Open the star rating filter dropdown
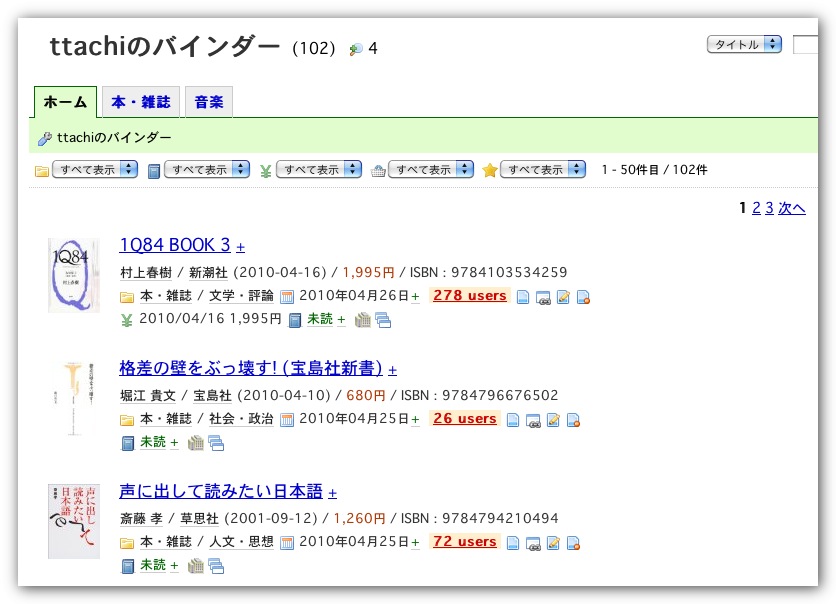This screenshot has height=604, width=836. 543,170
